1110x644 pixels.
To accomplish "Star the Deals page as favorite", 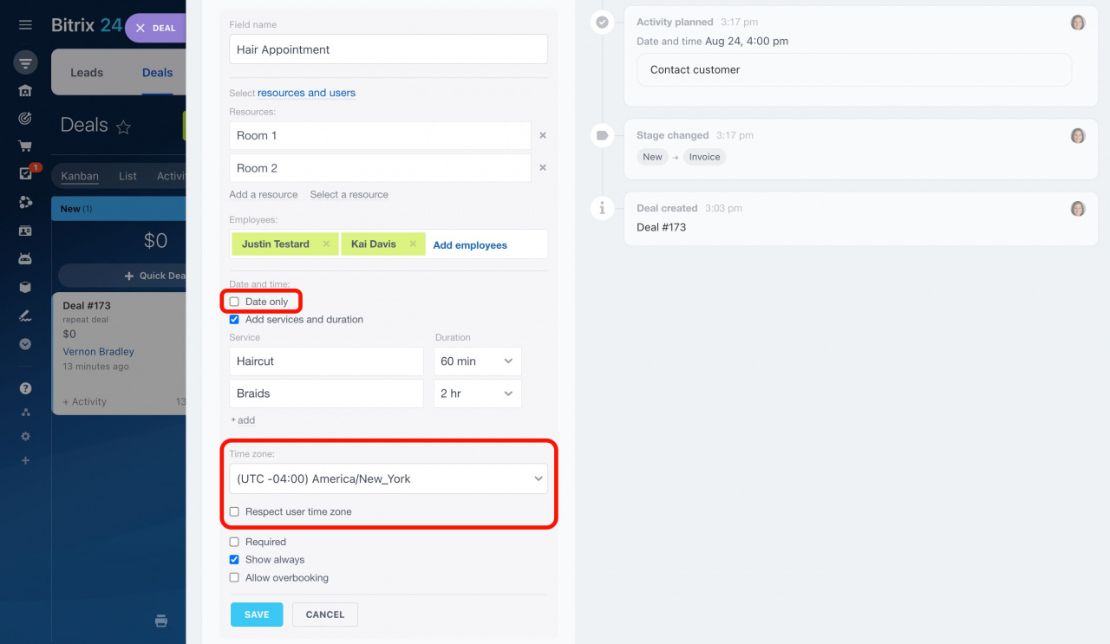I will click(123, 127).
